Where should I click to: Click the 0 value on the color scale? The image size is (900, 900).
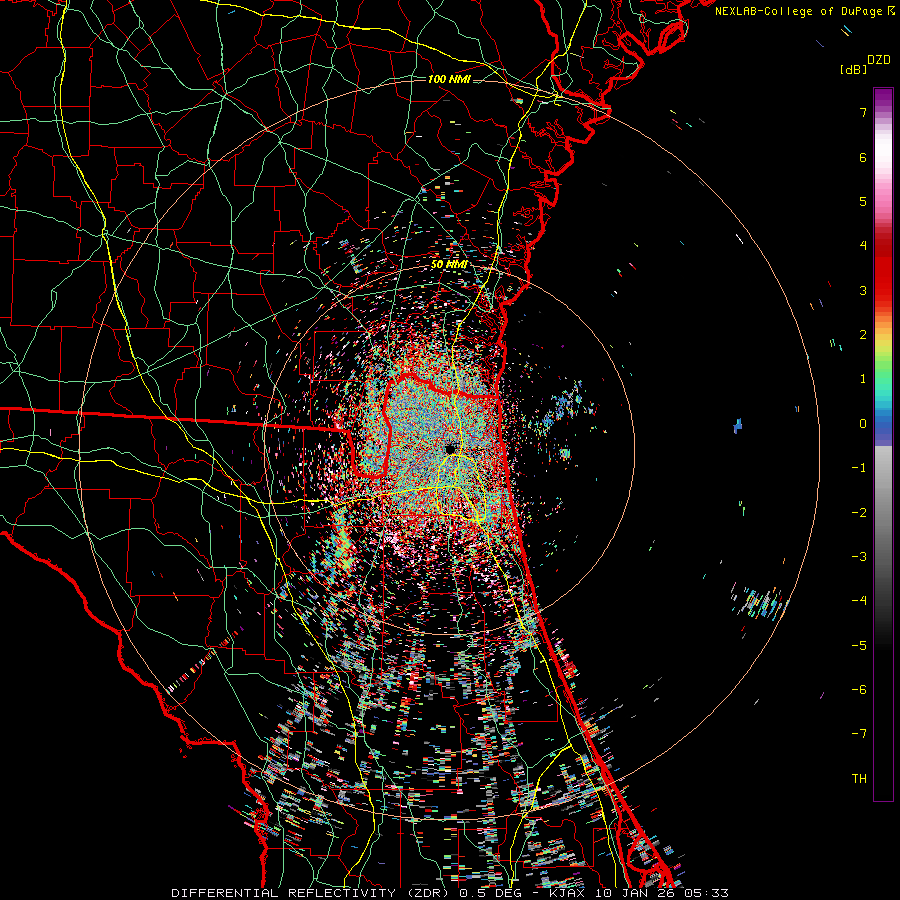click(x=863, y=424)
